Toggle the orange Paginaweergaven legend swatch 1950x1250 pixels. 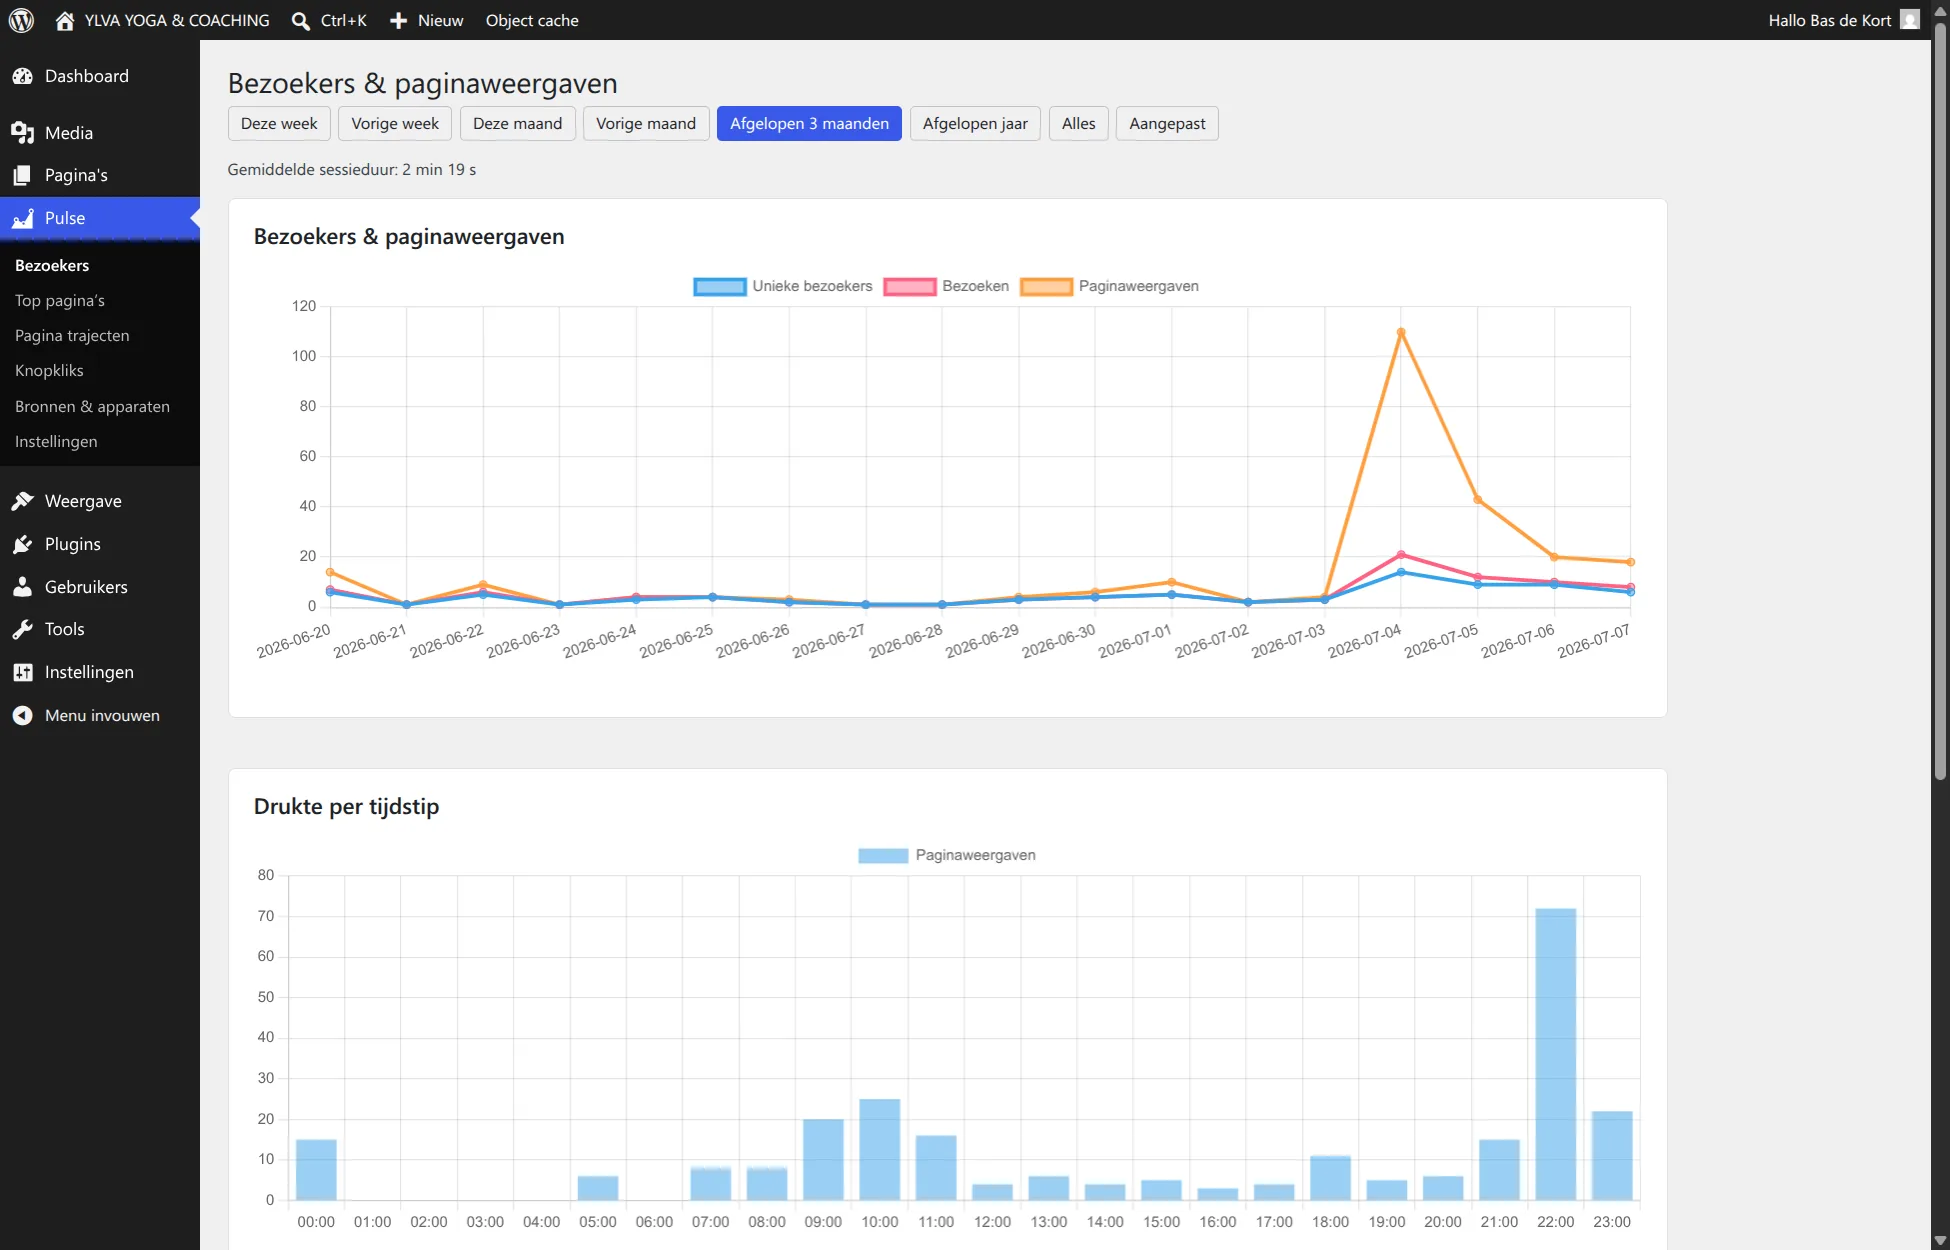[x=1046, y=287]
